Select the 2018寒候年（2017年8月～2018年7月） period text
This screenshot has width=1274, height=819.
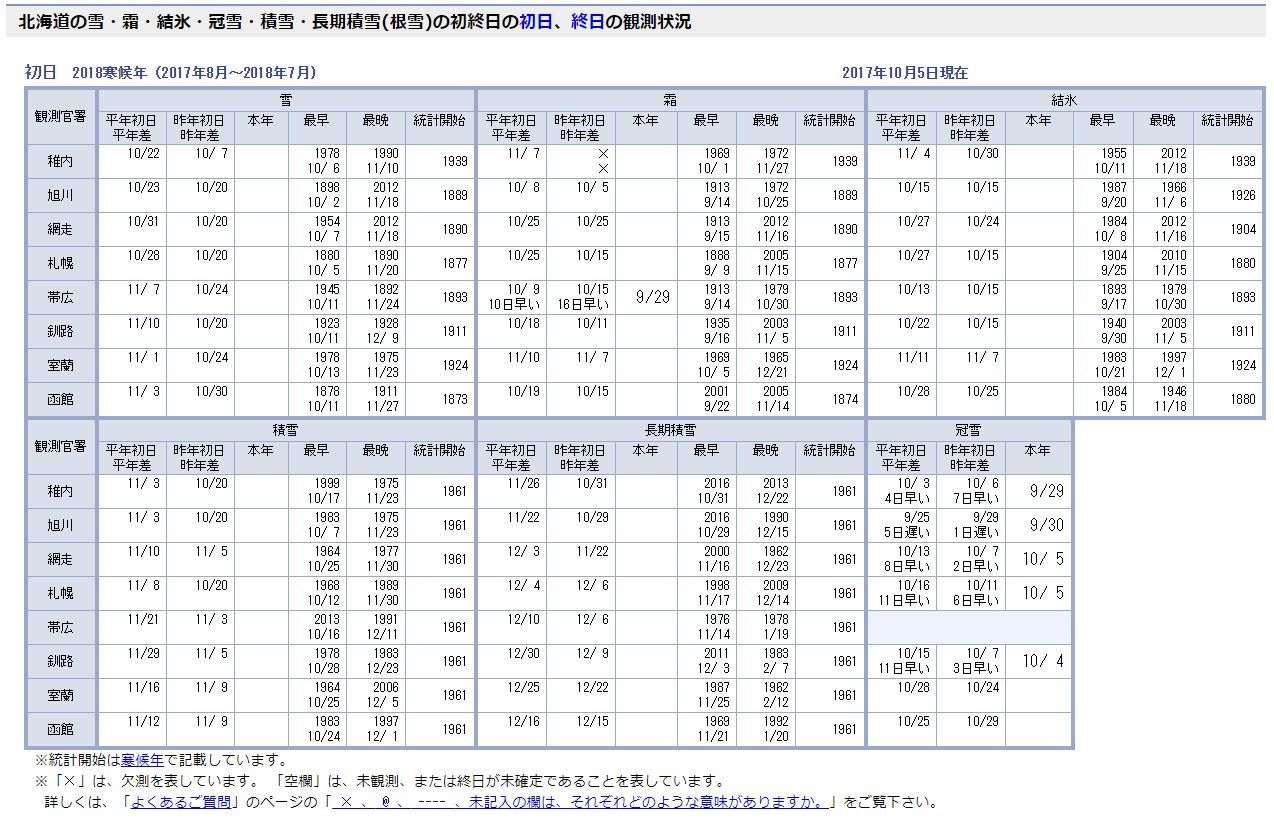[x=194, y=72]
